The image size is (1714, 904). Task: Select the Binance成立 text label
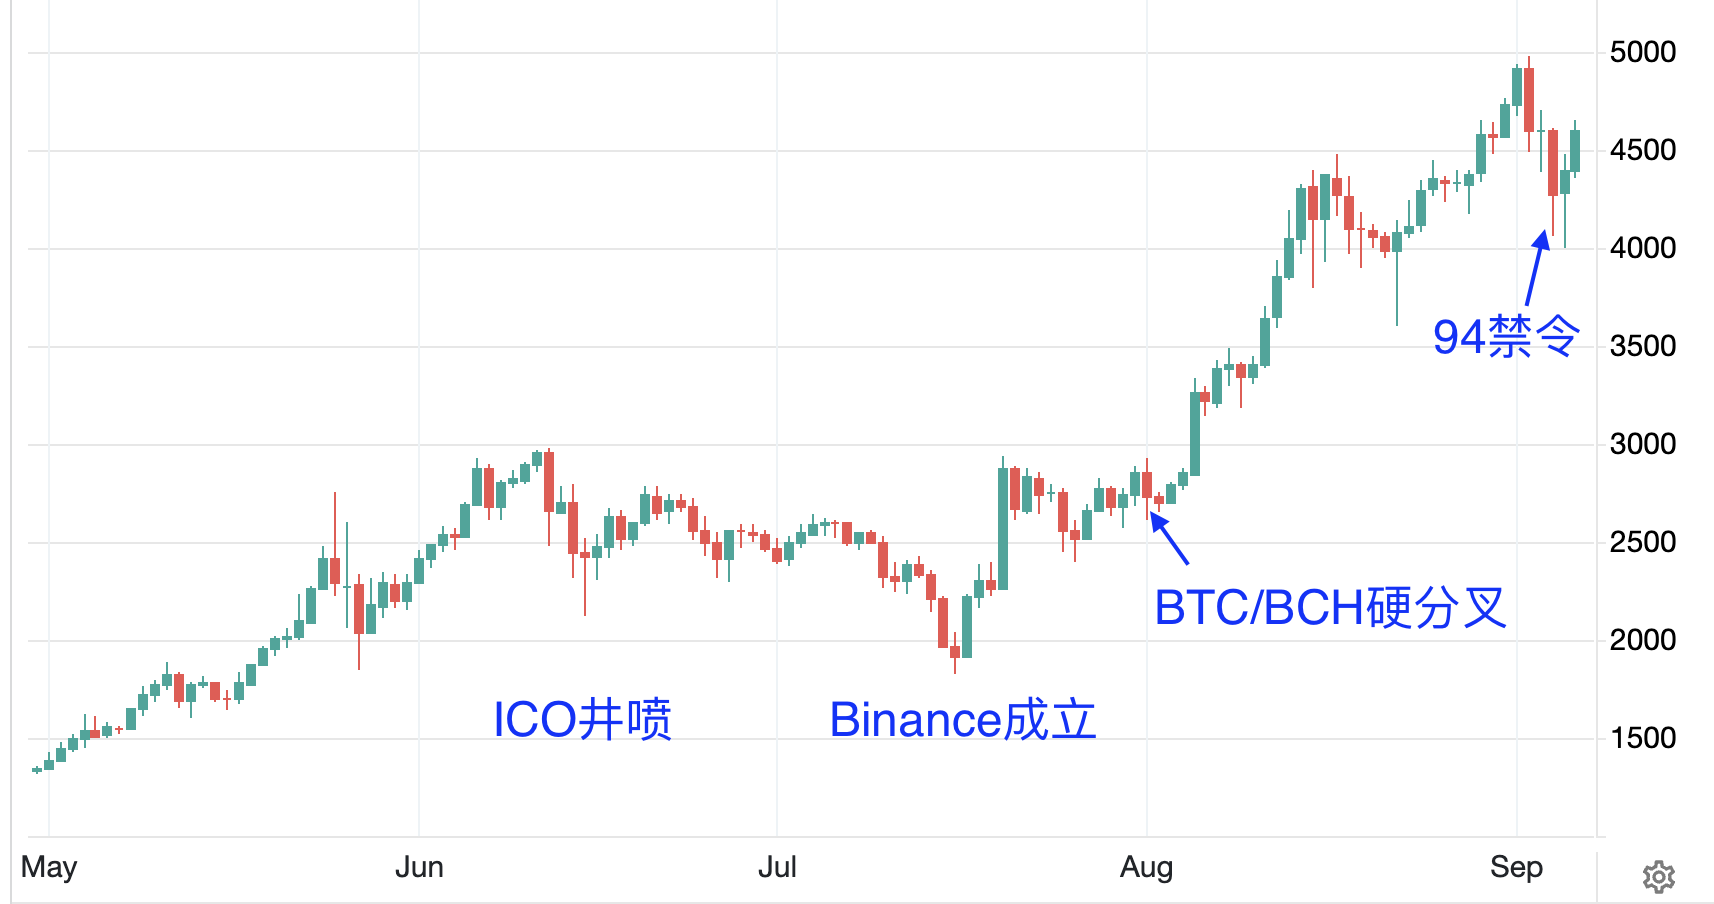coord(963,720)
